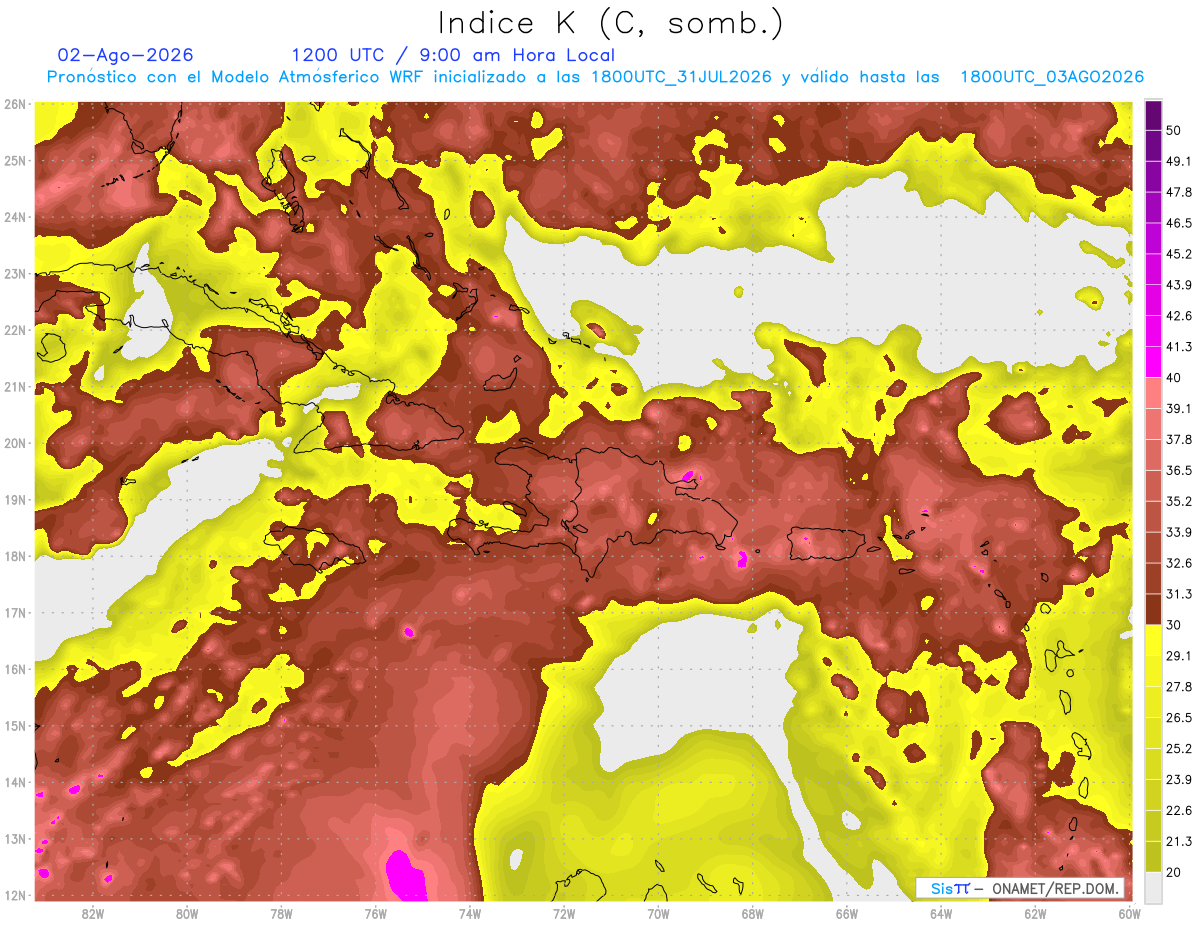This screenshot has width=1200, height=927.
Task: Click latitude axis label "14N"
Action: click(16, 782)
